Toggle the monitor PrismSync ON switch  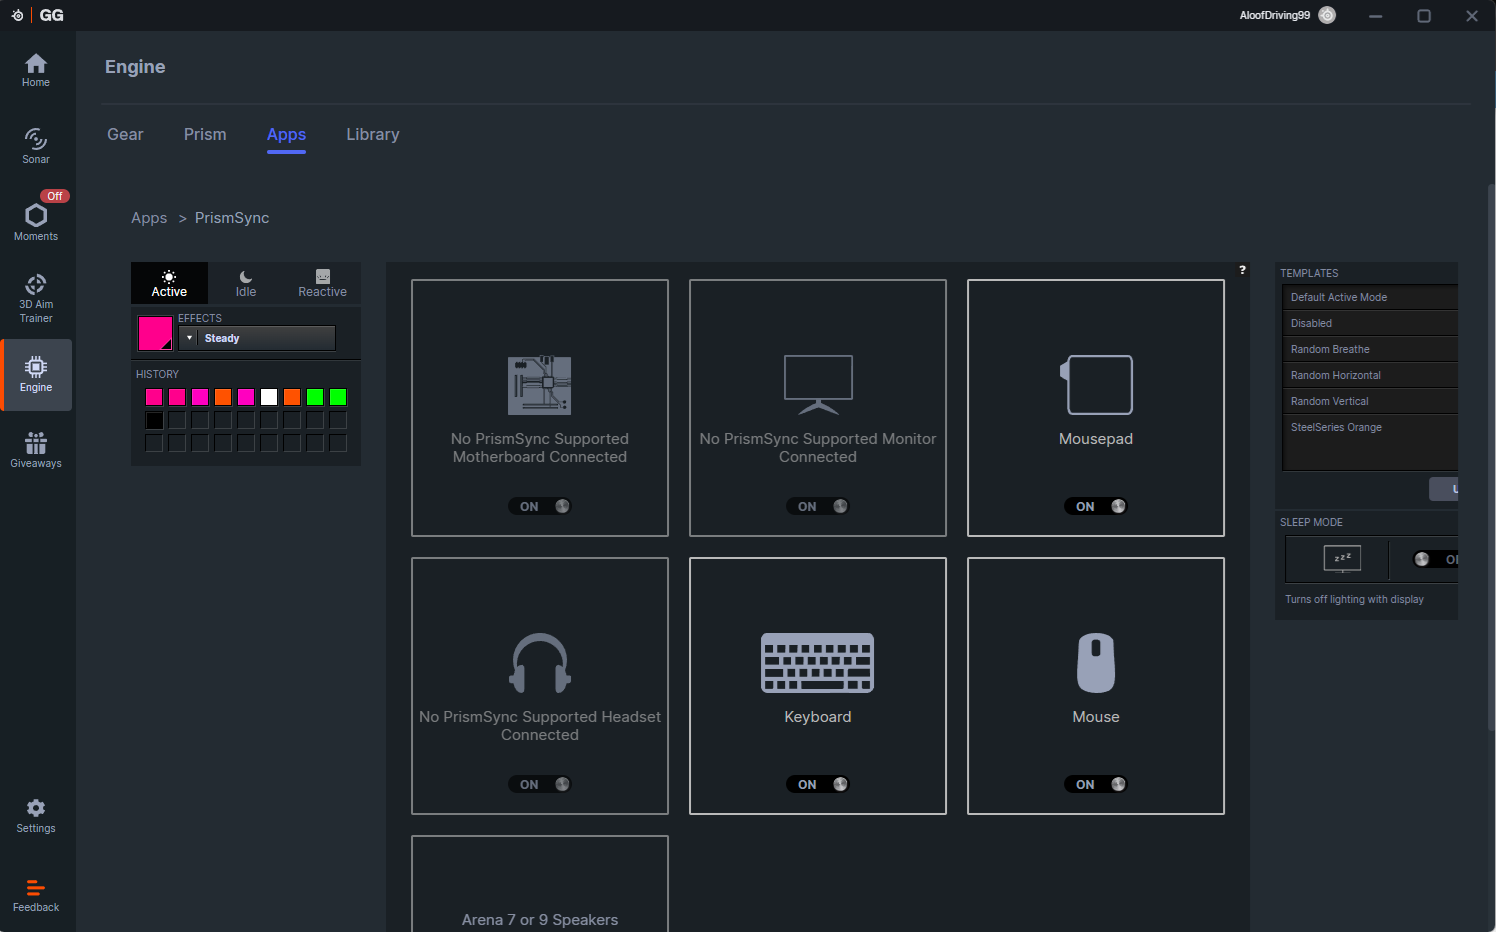[818, 506]
